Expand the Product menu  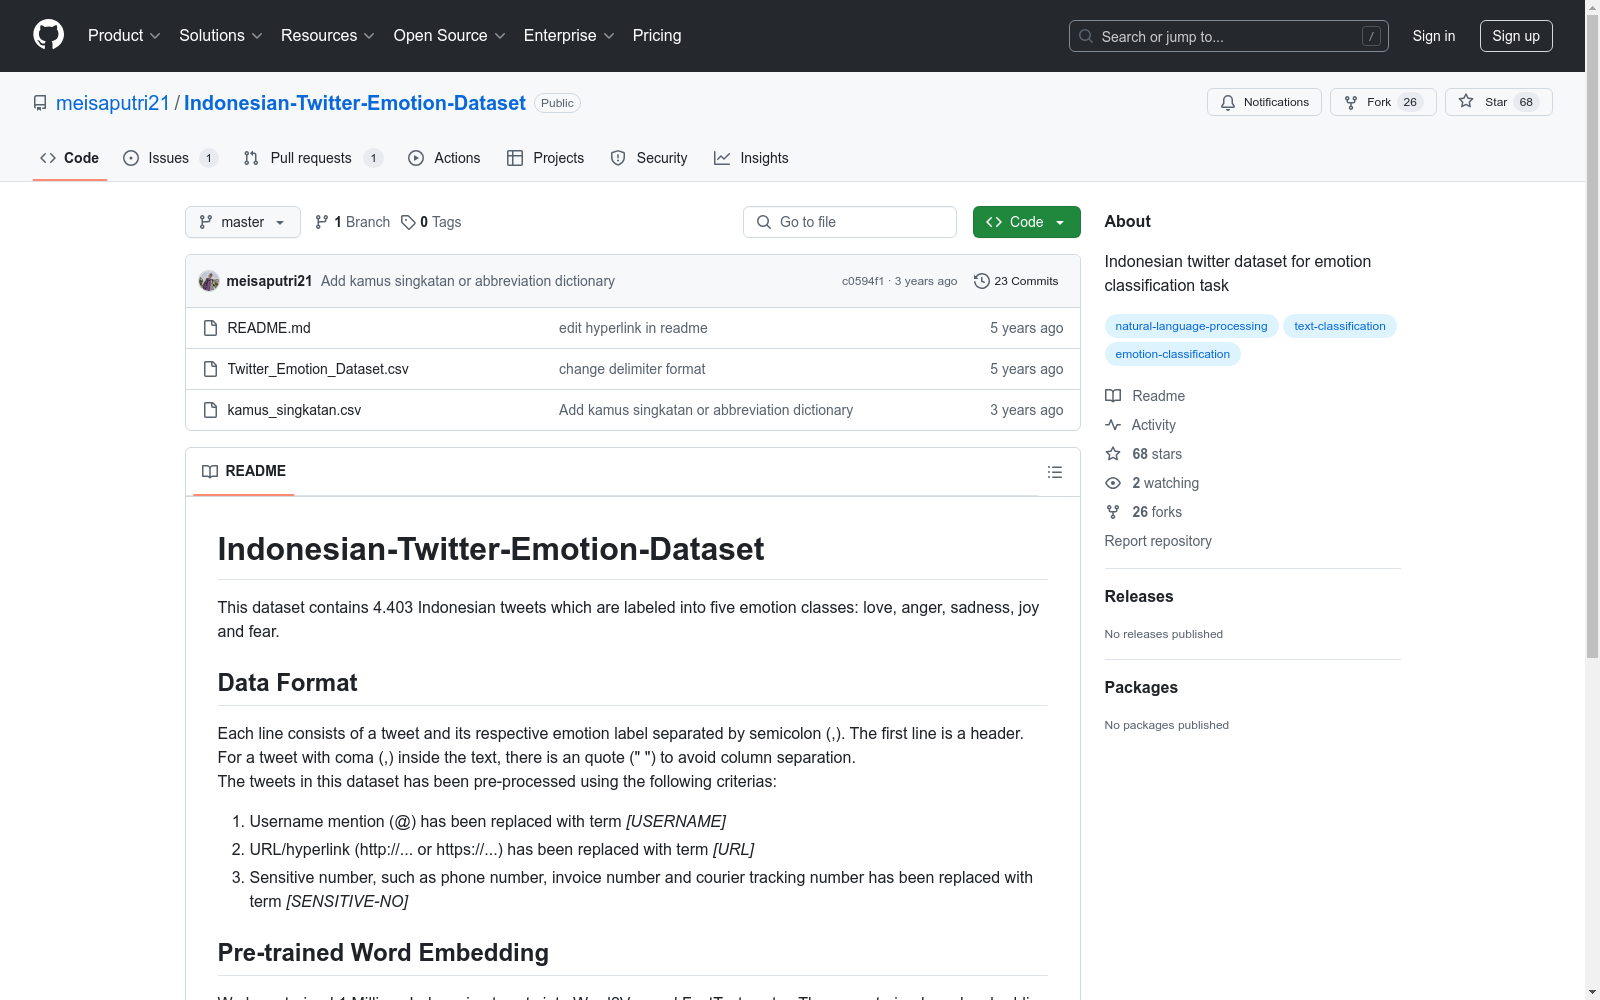124,36
